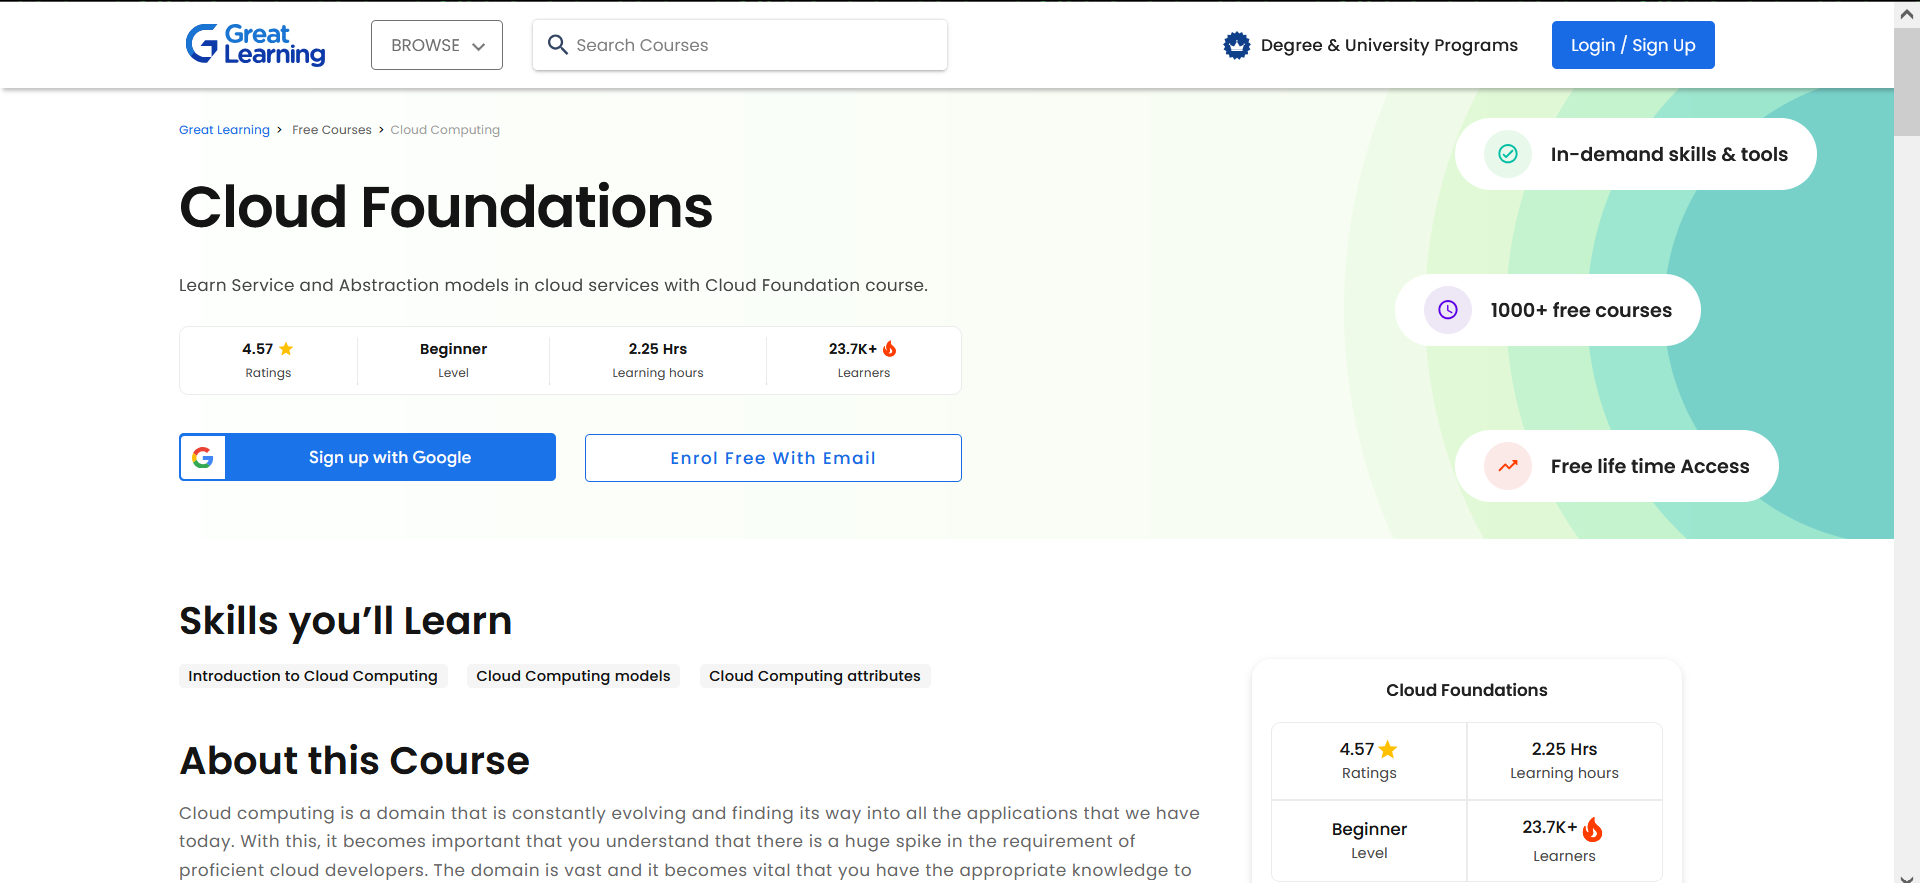Sign up with Google
The image size is (1920, 883).
(x=367, y=457)
